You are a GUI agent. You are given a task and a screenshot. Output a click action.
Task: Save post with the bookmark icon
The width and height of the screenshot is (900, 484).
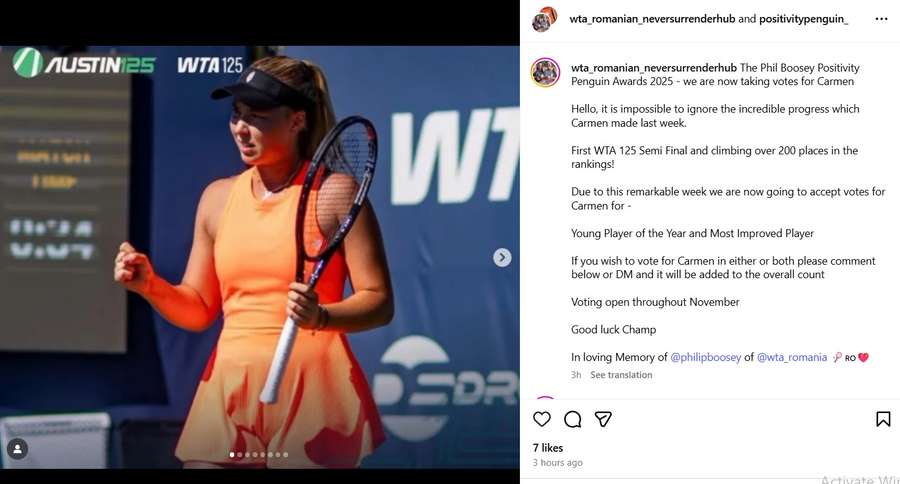point(883,419)
